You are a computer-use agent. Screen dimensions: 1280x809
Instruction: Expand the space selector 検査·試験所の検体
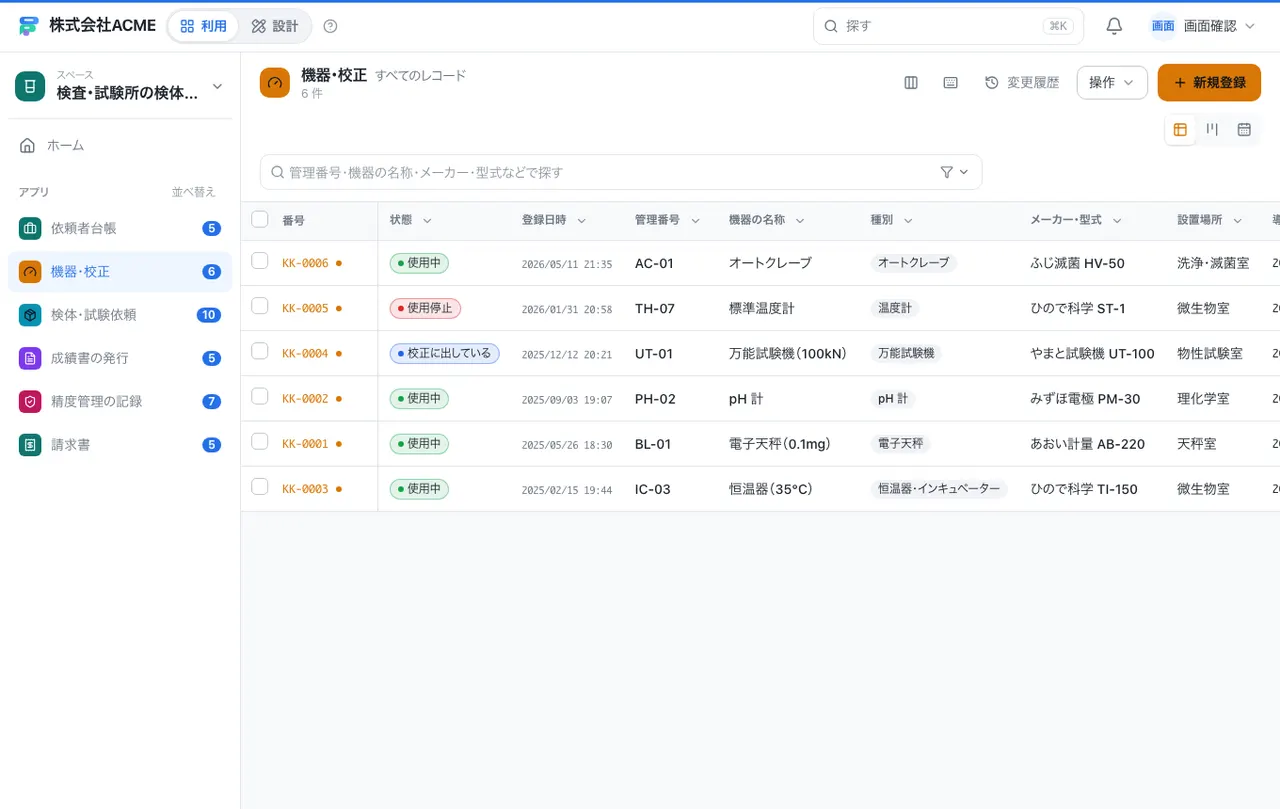[120, 86]
